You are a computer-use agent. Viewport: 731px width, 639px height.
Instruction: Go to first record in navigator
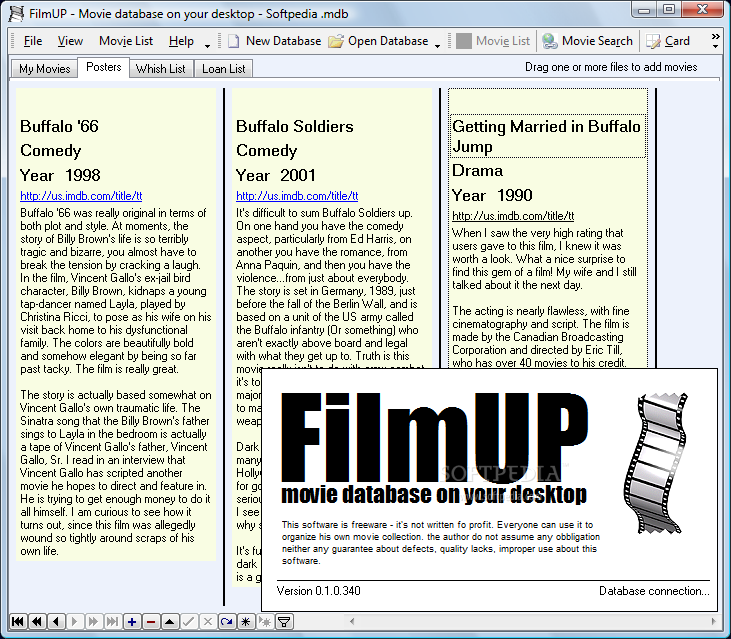[x=18, y=621]
